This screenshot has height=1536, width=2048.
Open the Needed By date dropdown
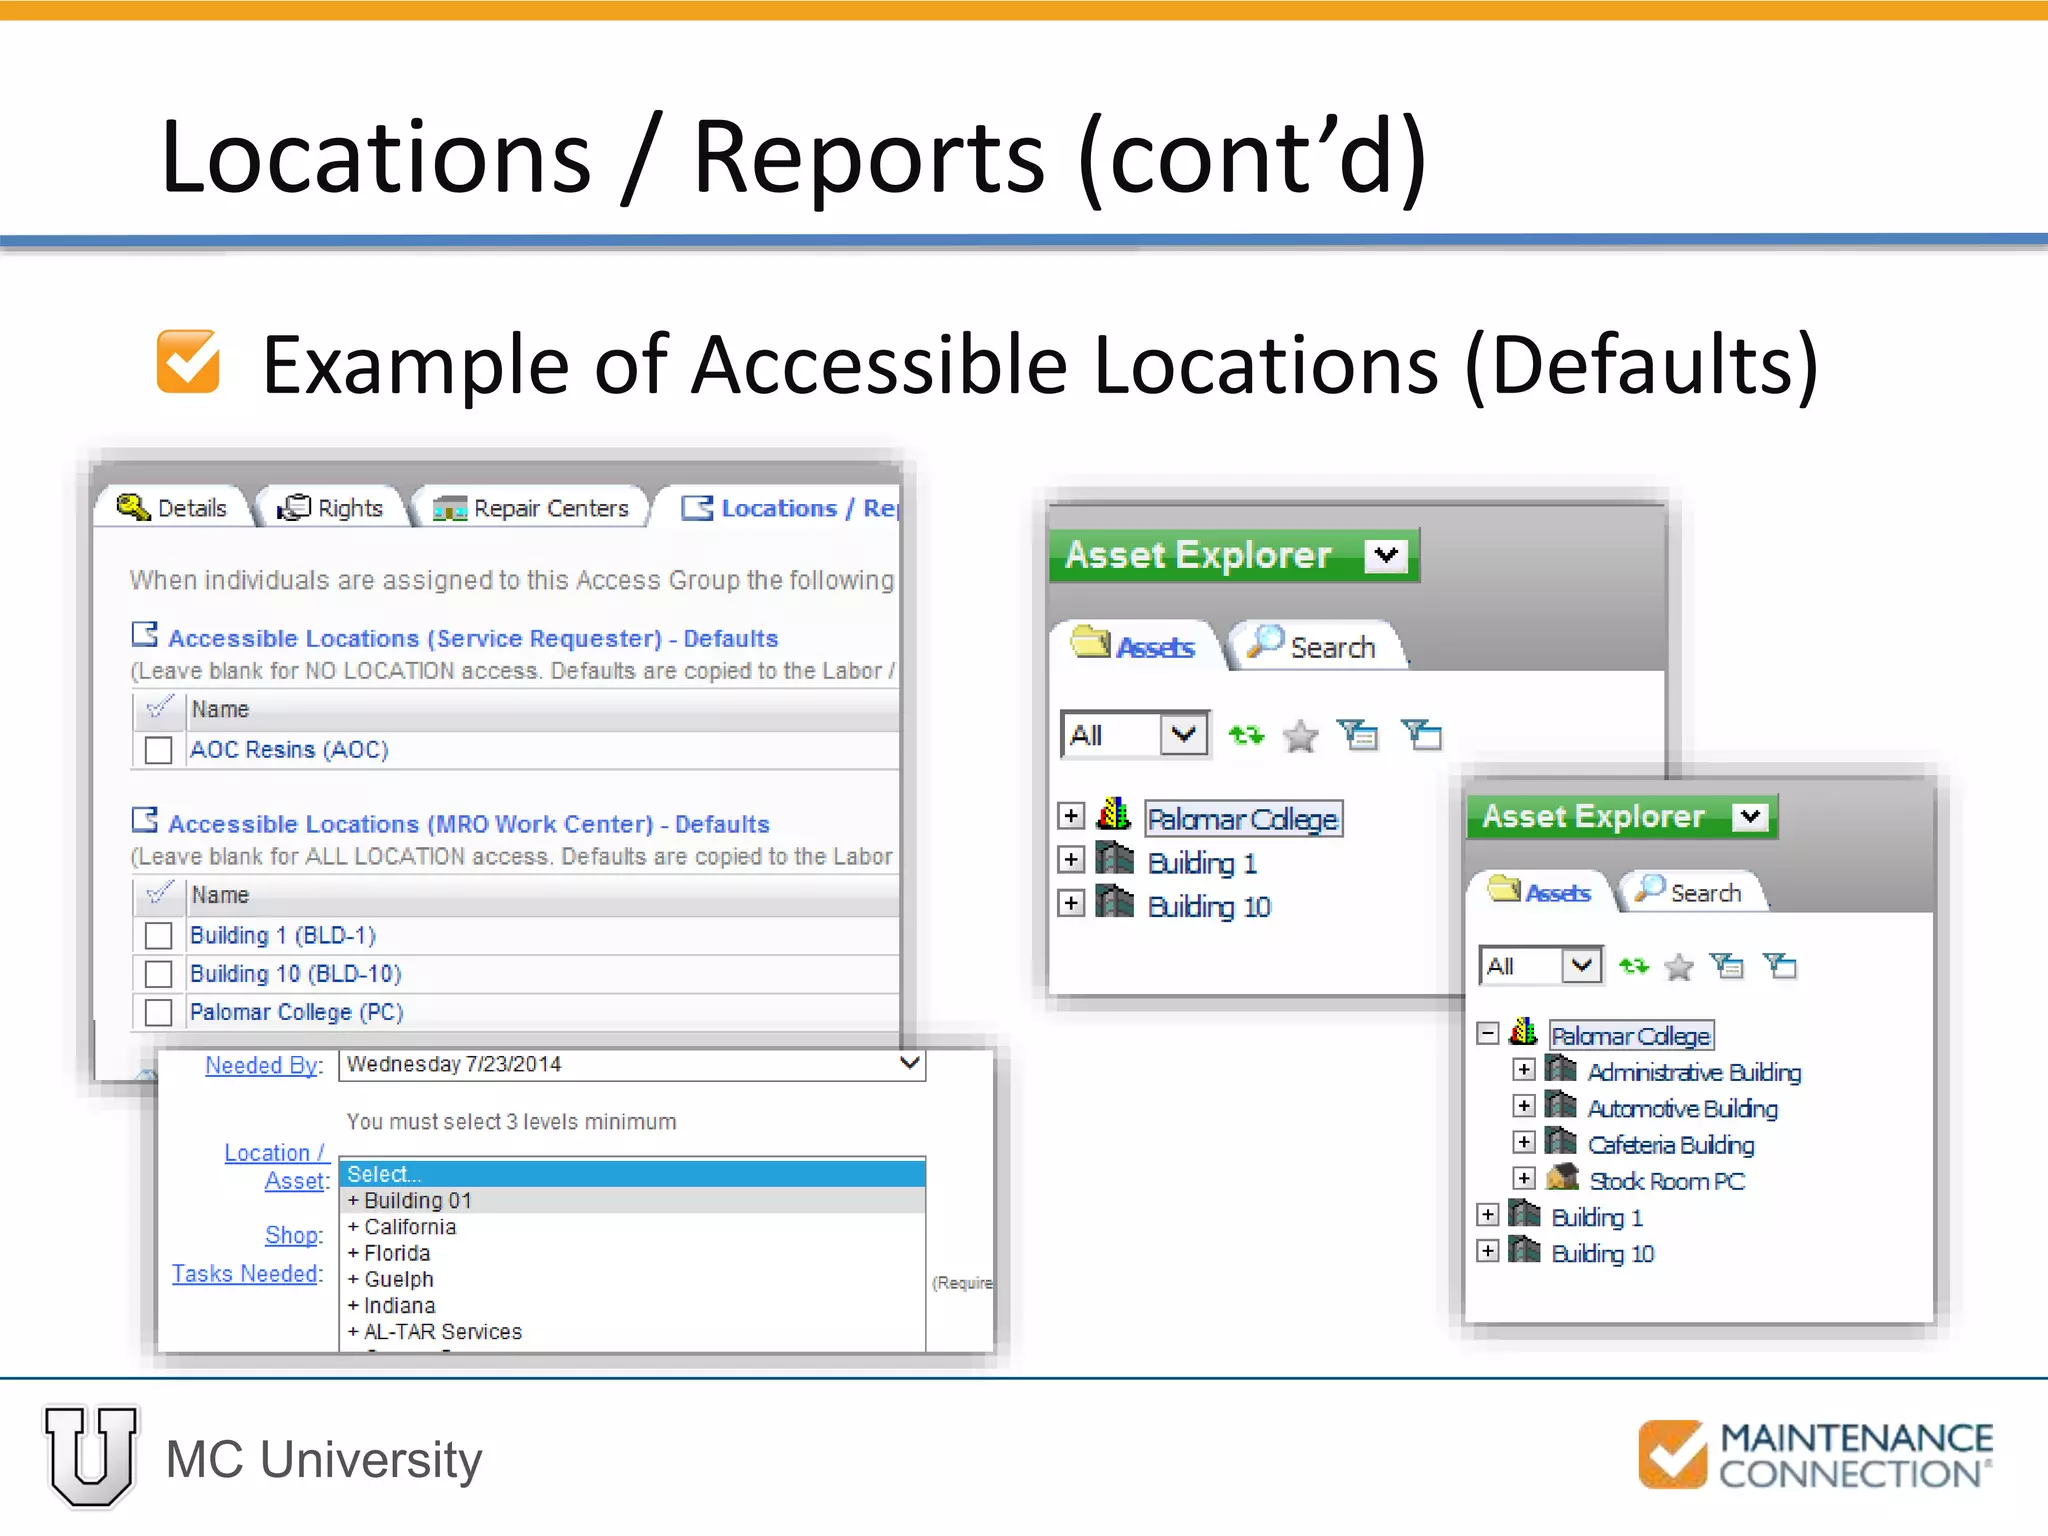pyautogui.click(x=909, y=1064)
